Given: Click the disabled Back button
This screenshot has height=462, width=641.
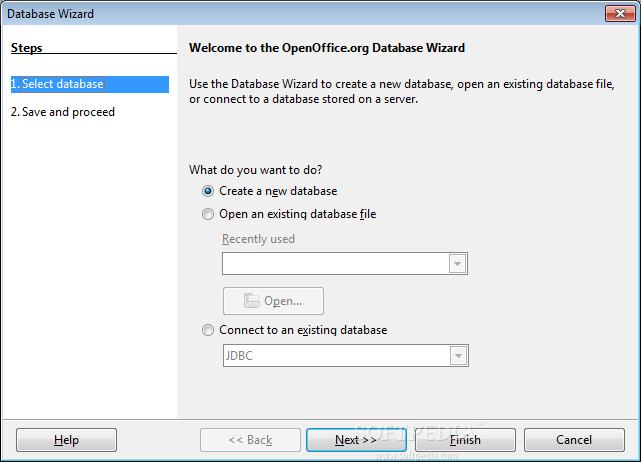Looking at the screenshot, I should [250, 440].
